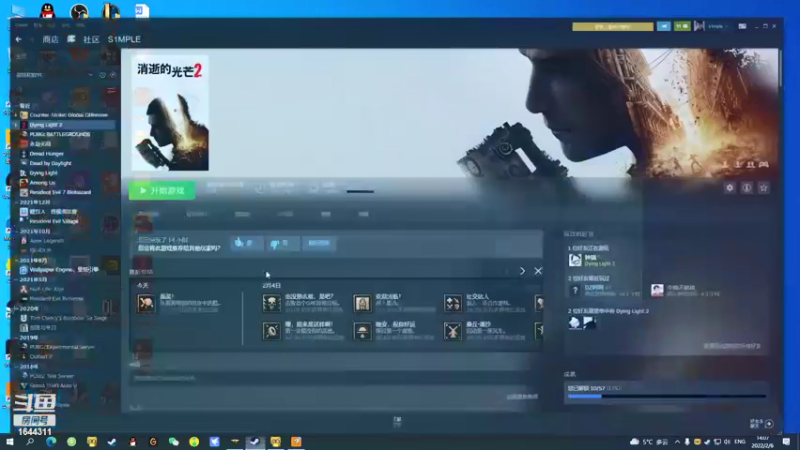Close the recent achievements panel

[x=538, y=271]
